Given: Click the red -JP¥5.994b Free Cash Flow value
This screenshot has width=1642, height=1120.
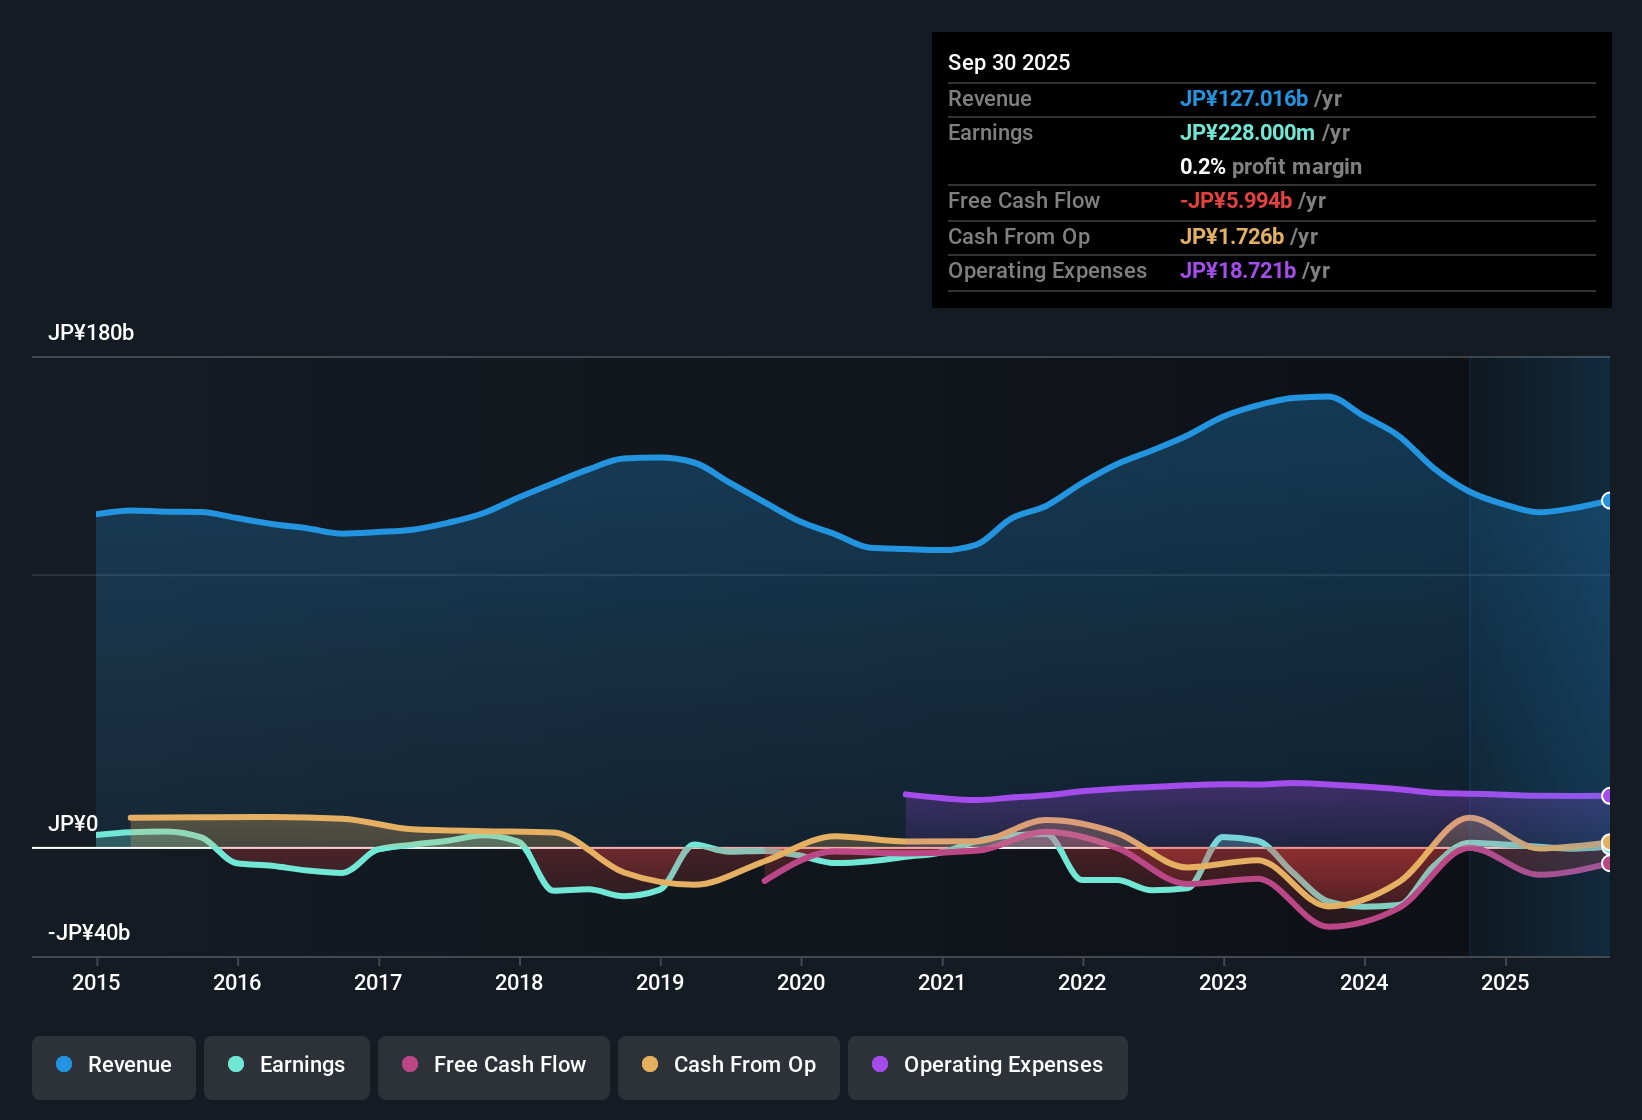Looking at the screenshot, I should [x=1236, y=200].
